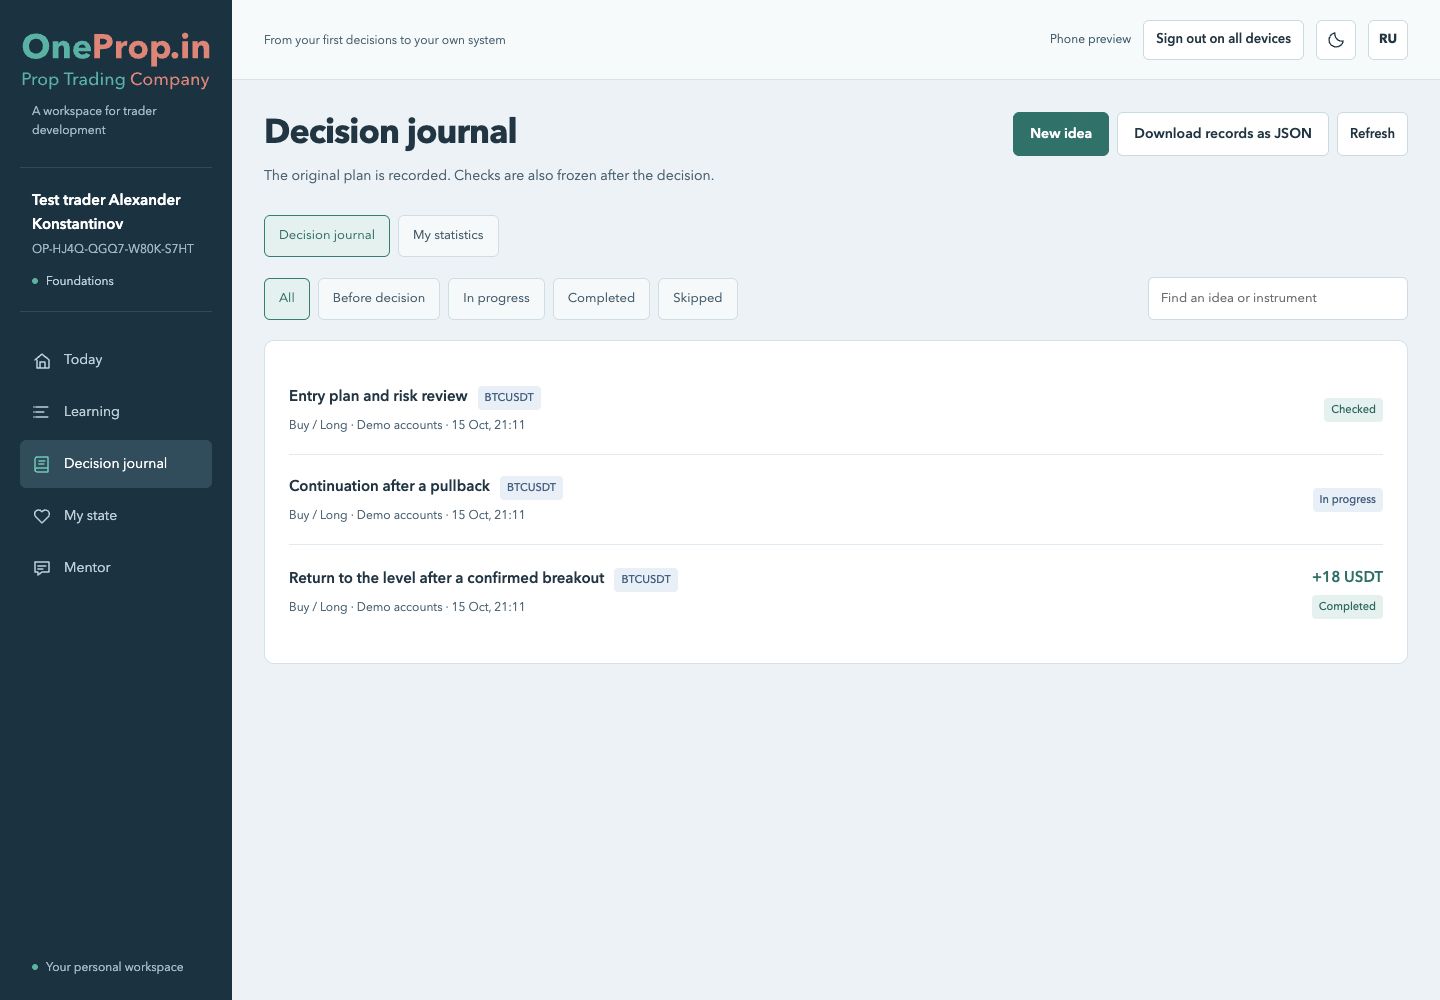Focus the Find an idea search field
The width and height of the screenshot is (1440, 1000).
[1278, 299]
